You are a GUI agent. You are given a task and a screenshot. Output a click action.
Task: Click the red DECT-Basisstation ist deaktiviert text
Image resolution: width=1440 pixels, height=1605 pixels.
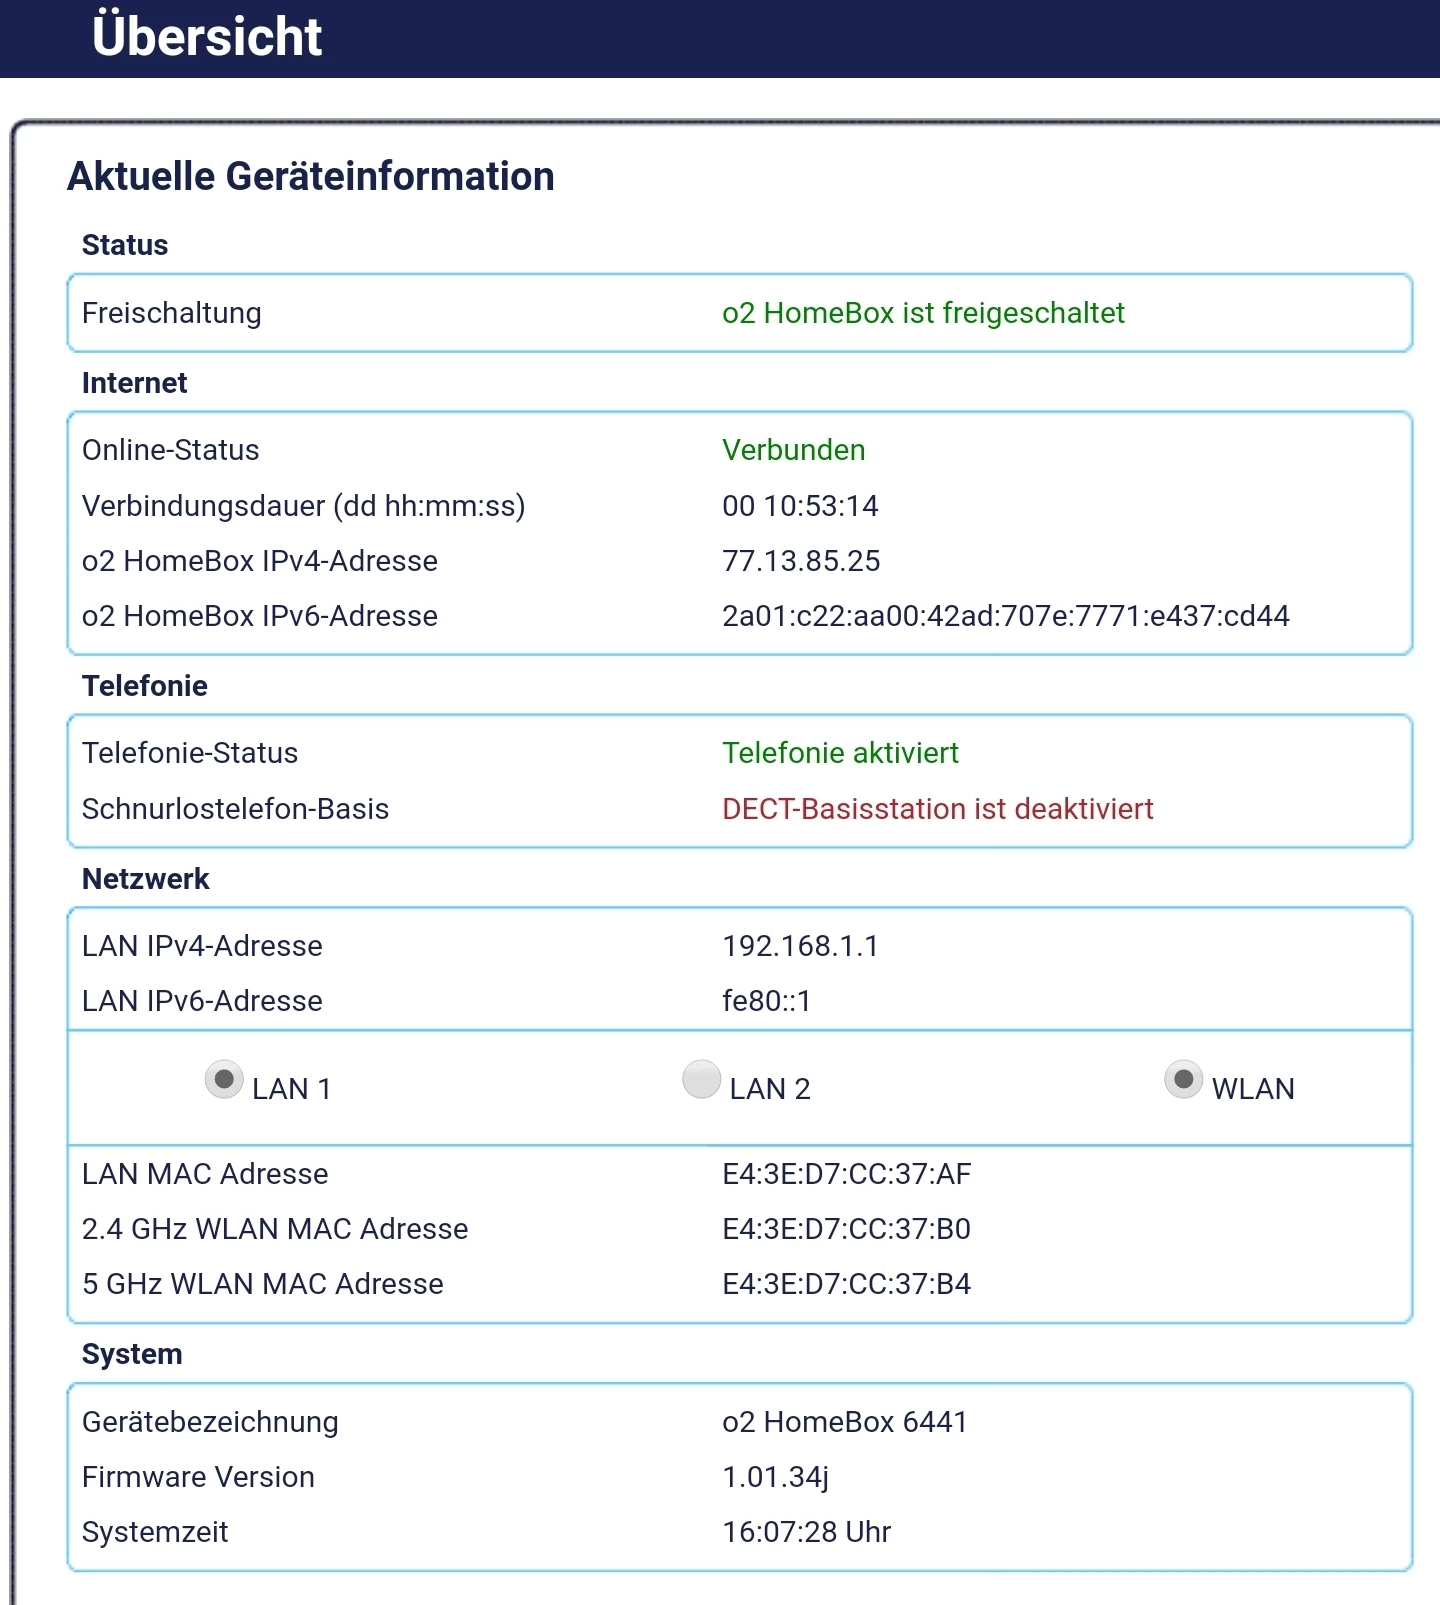(x=937, y=809)
